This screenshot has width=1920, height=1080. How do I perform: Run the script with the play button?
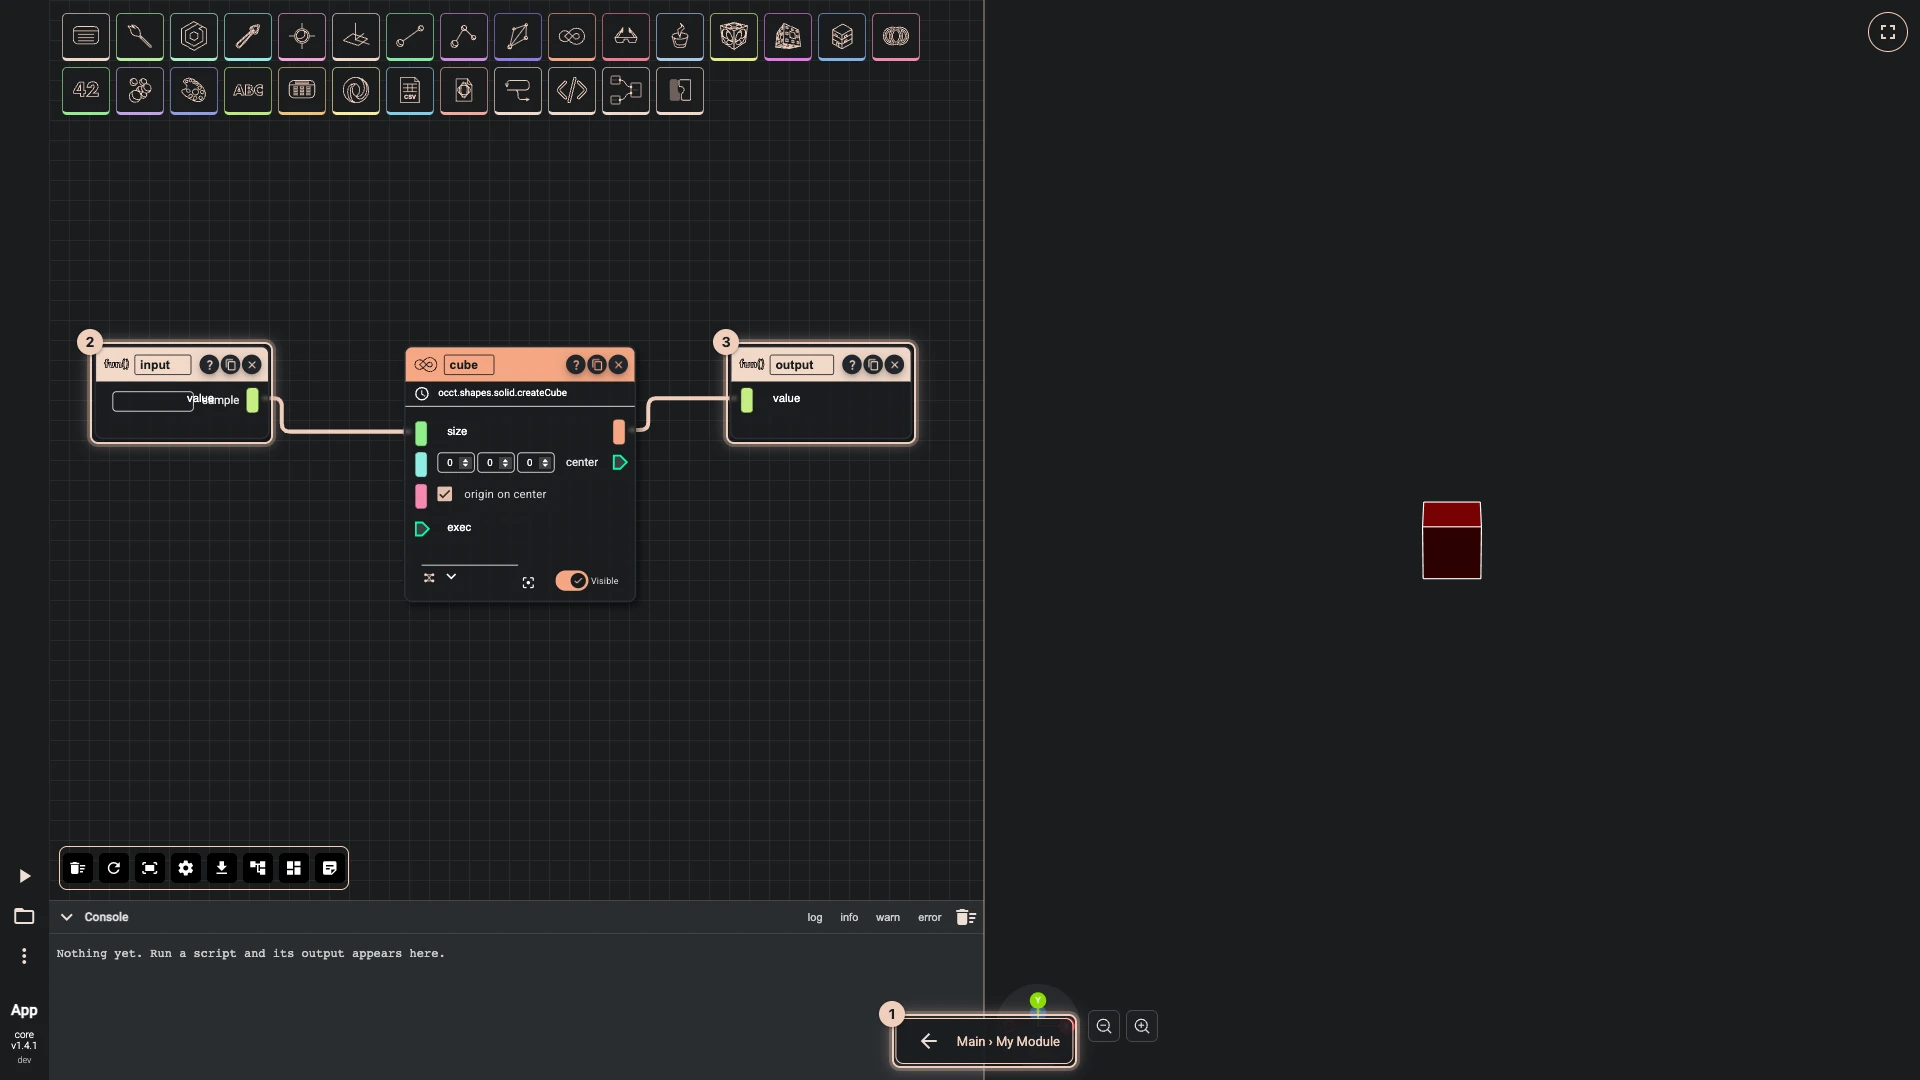tap(25, 876)
